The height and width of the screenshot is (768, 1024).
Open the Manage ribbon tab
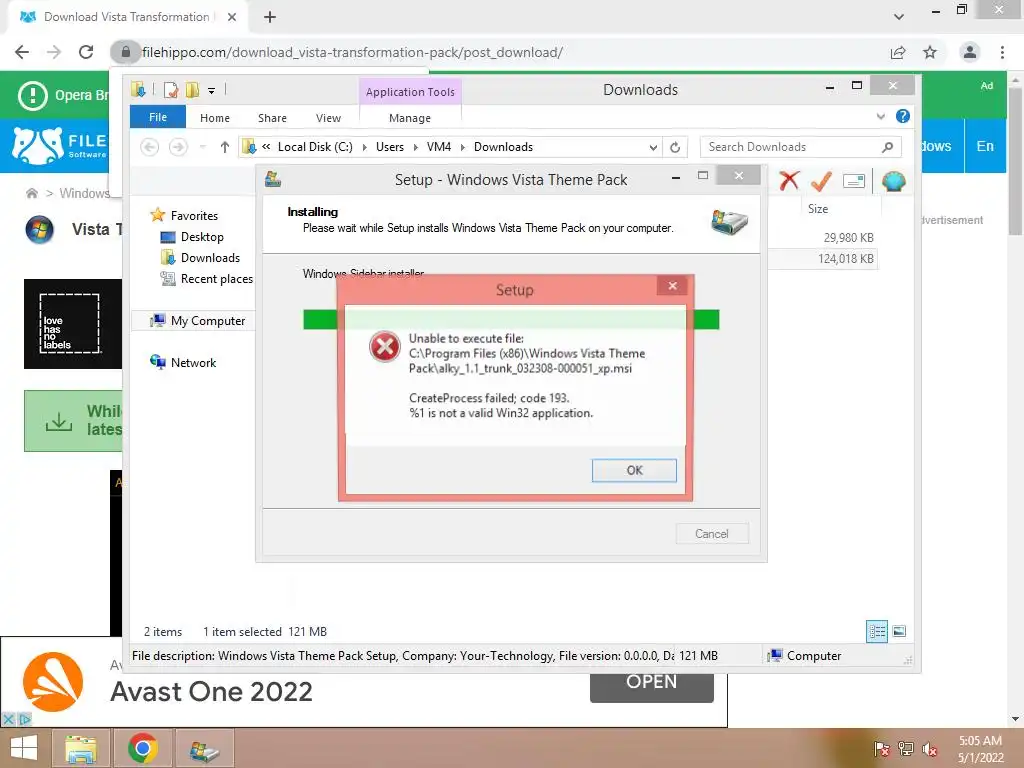pyautogui.click(x=409, y=118)
